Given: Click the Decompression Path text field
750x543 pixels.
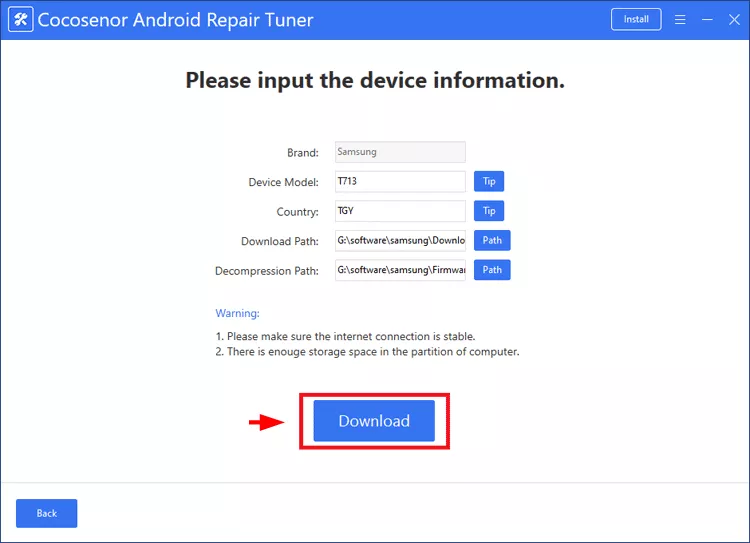Looking at the screenshot, I should [400, 270].
